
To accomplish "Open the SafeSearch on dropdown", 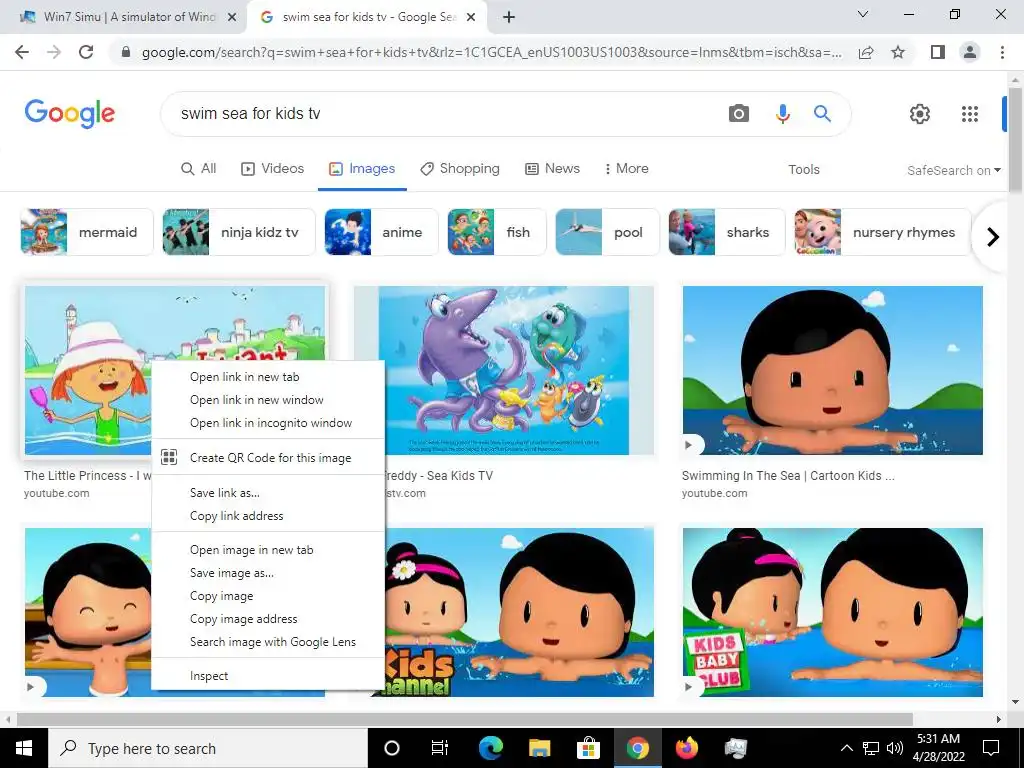I will coord(953,170).
